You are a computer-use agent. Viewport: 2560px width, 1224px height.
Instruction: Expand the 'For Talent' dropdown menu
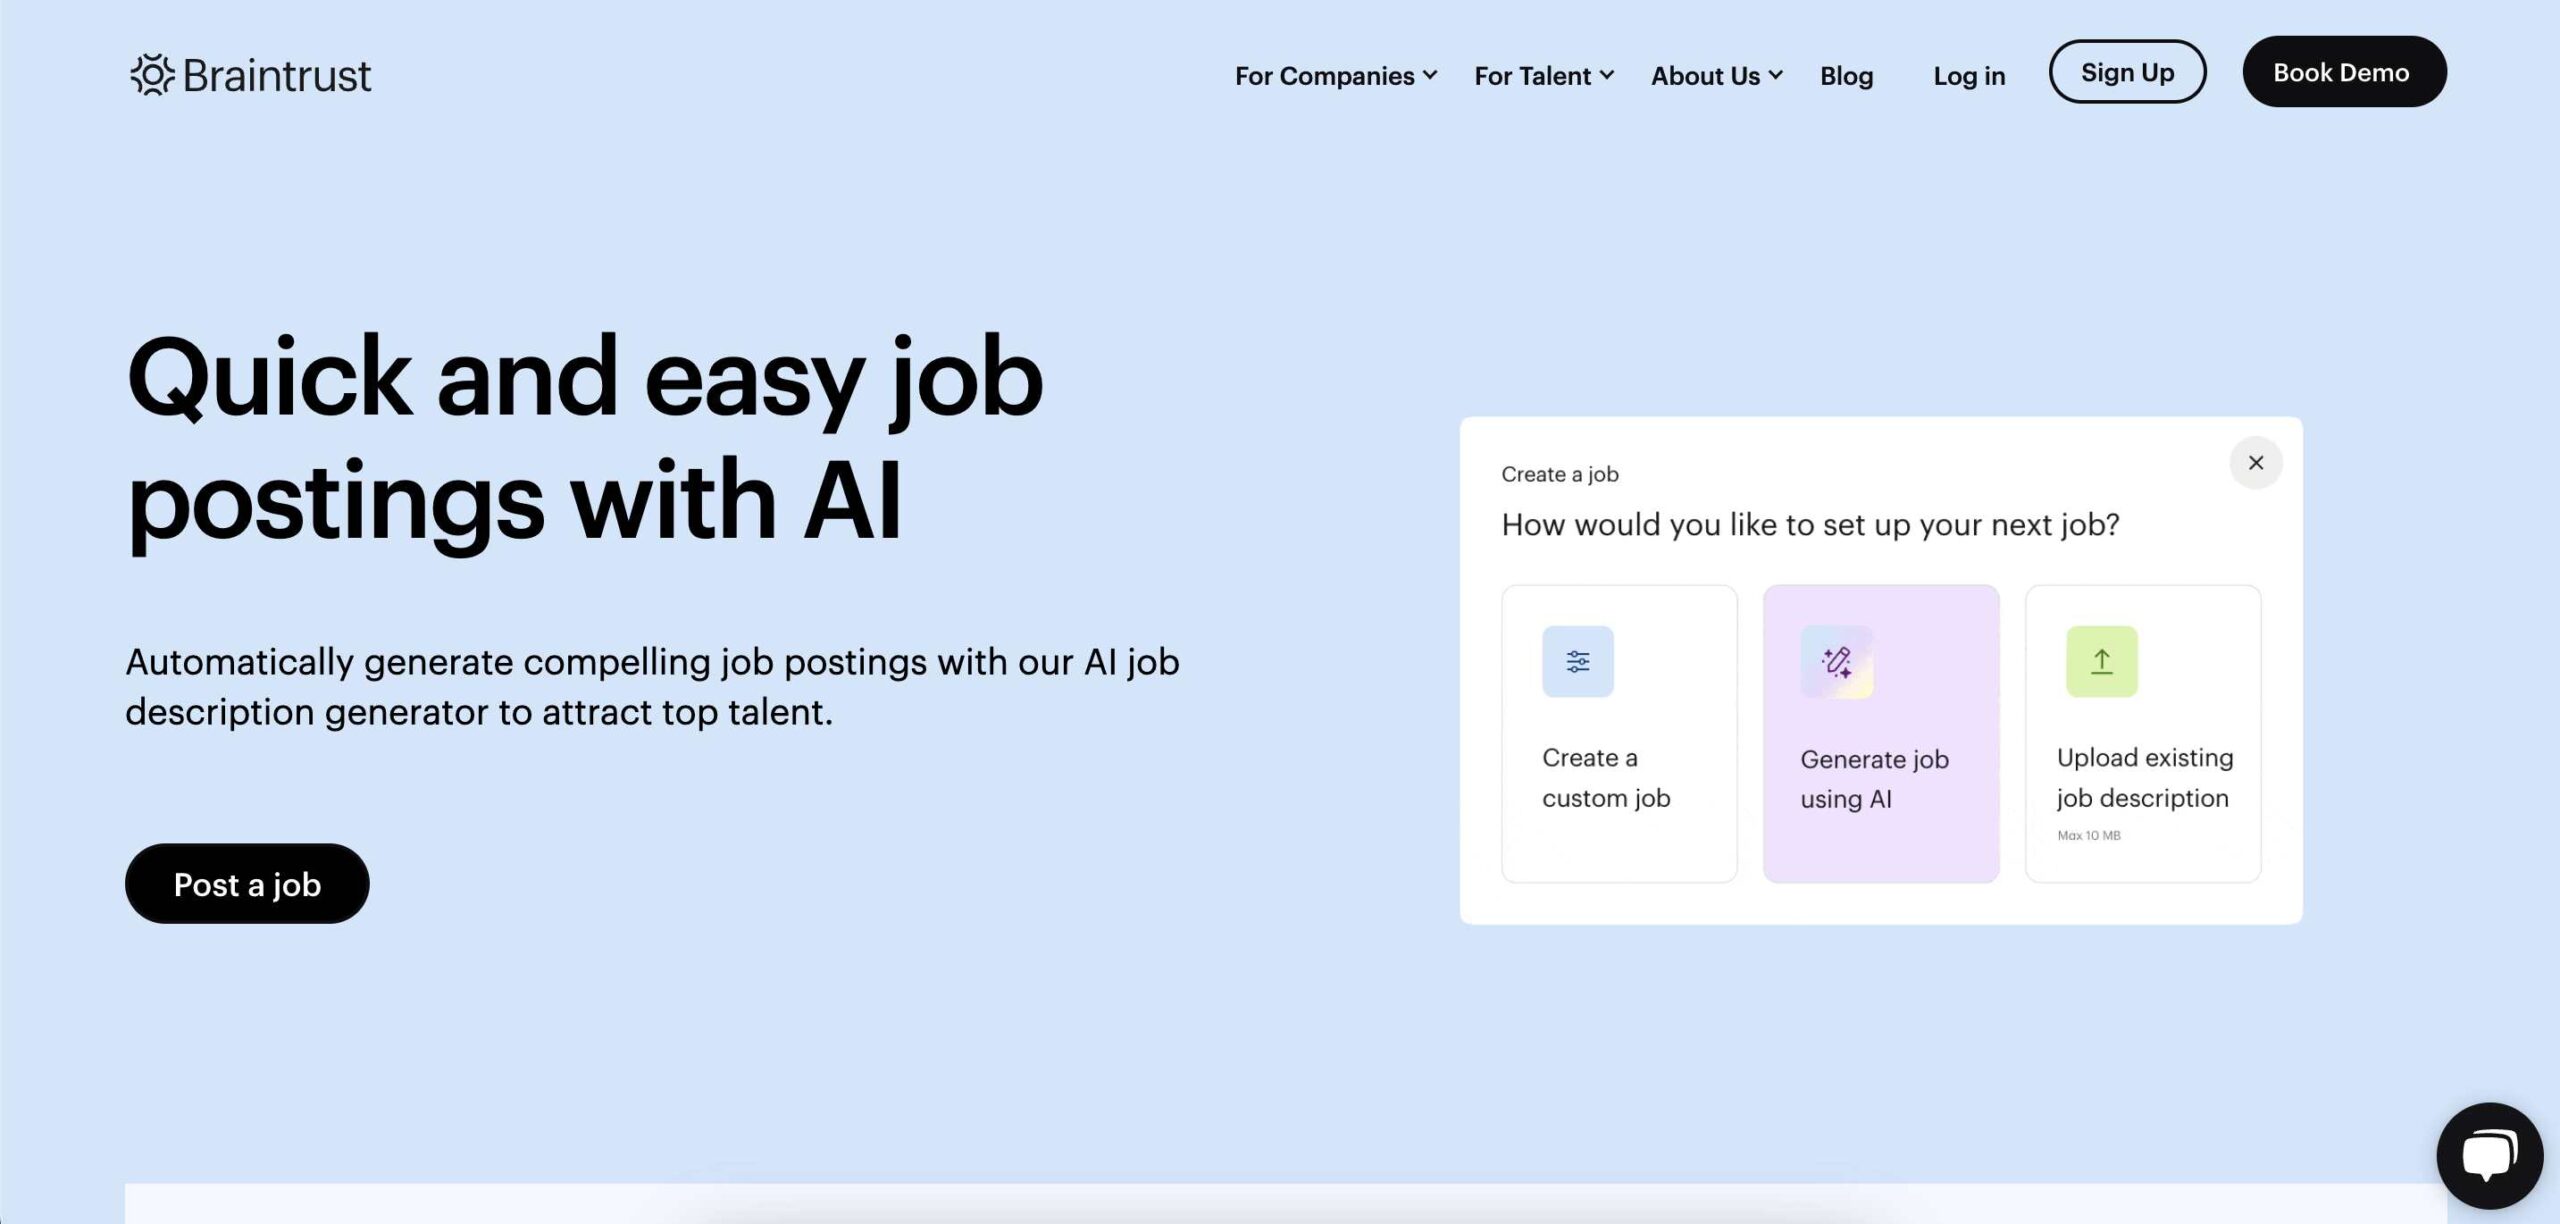(x=1543, y=73)
